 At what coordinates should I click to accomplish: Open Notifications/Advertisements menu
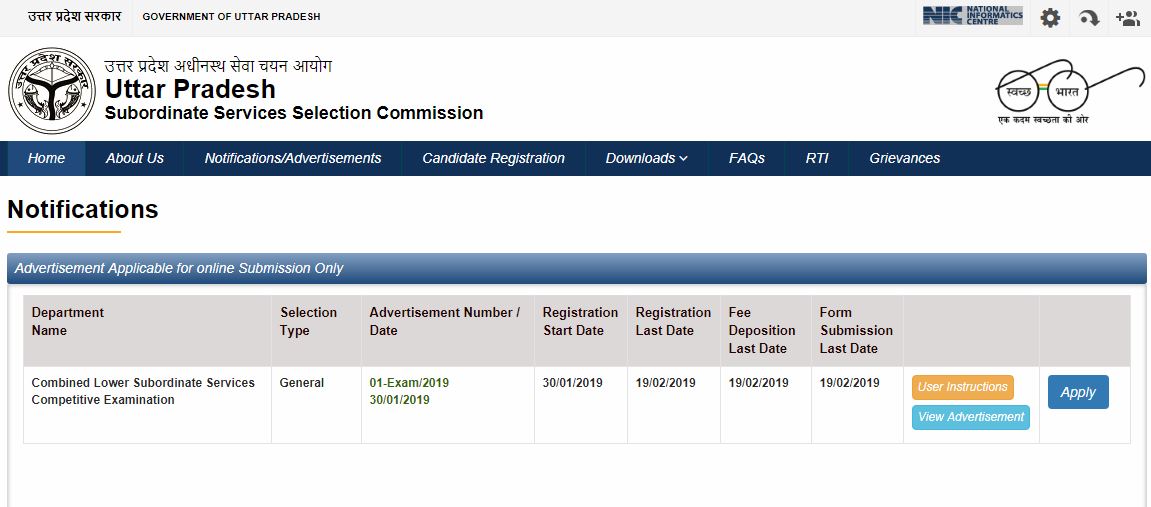click(x=292, y=158)
